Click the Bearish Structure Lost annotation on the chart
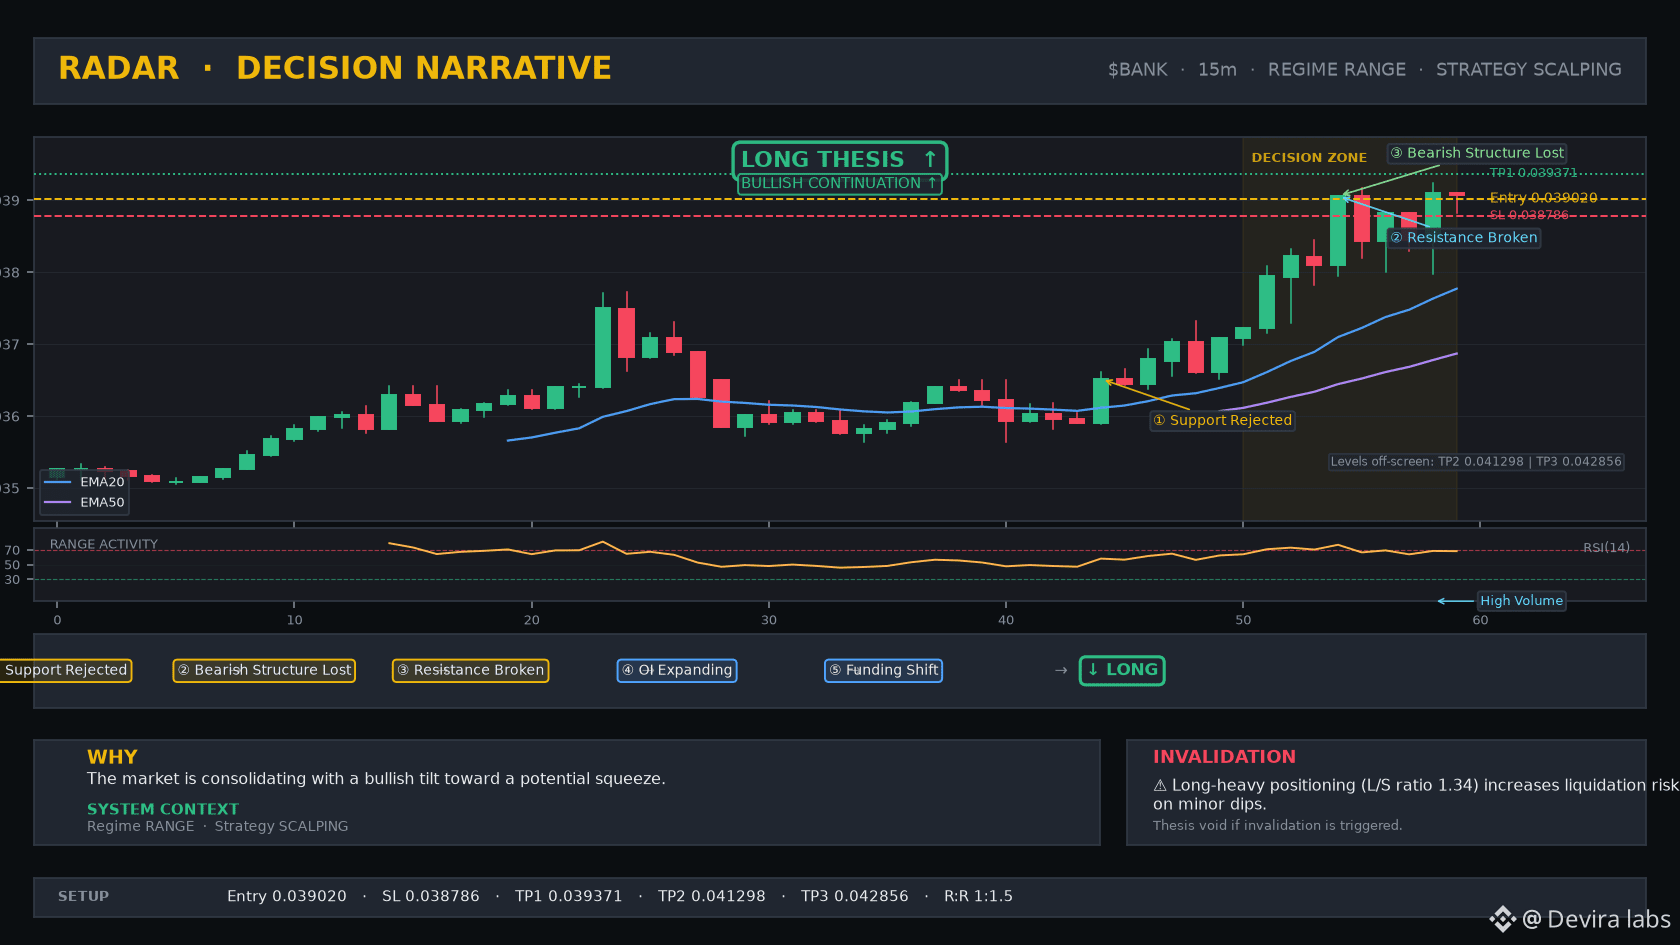The image size is (1680, 945). pos(1477,153)
